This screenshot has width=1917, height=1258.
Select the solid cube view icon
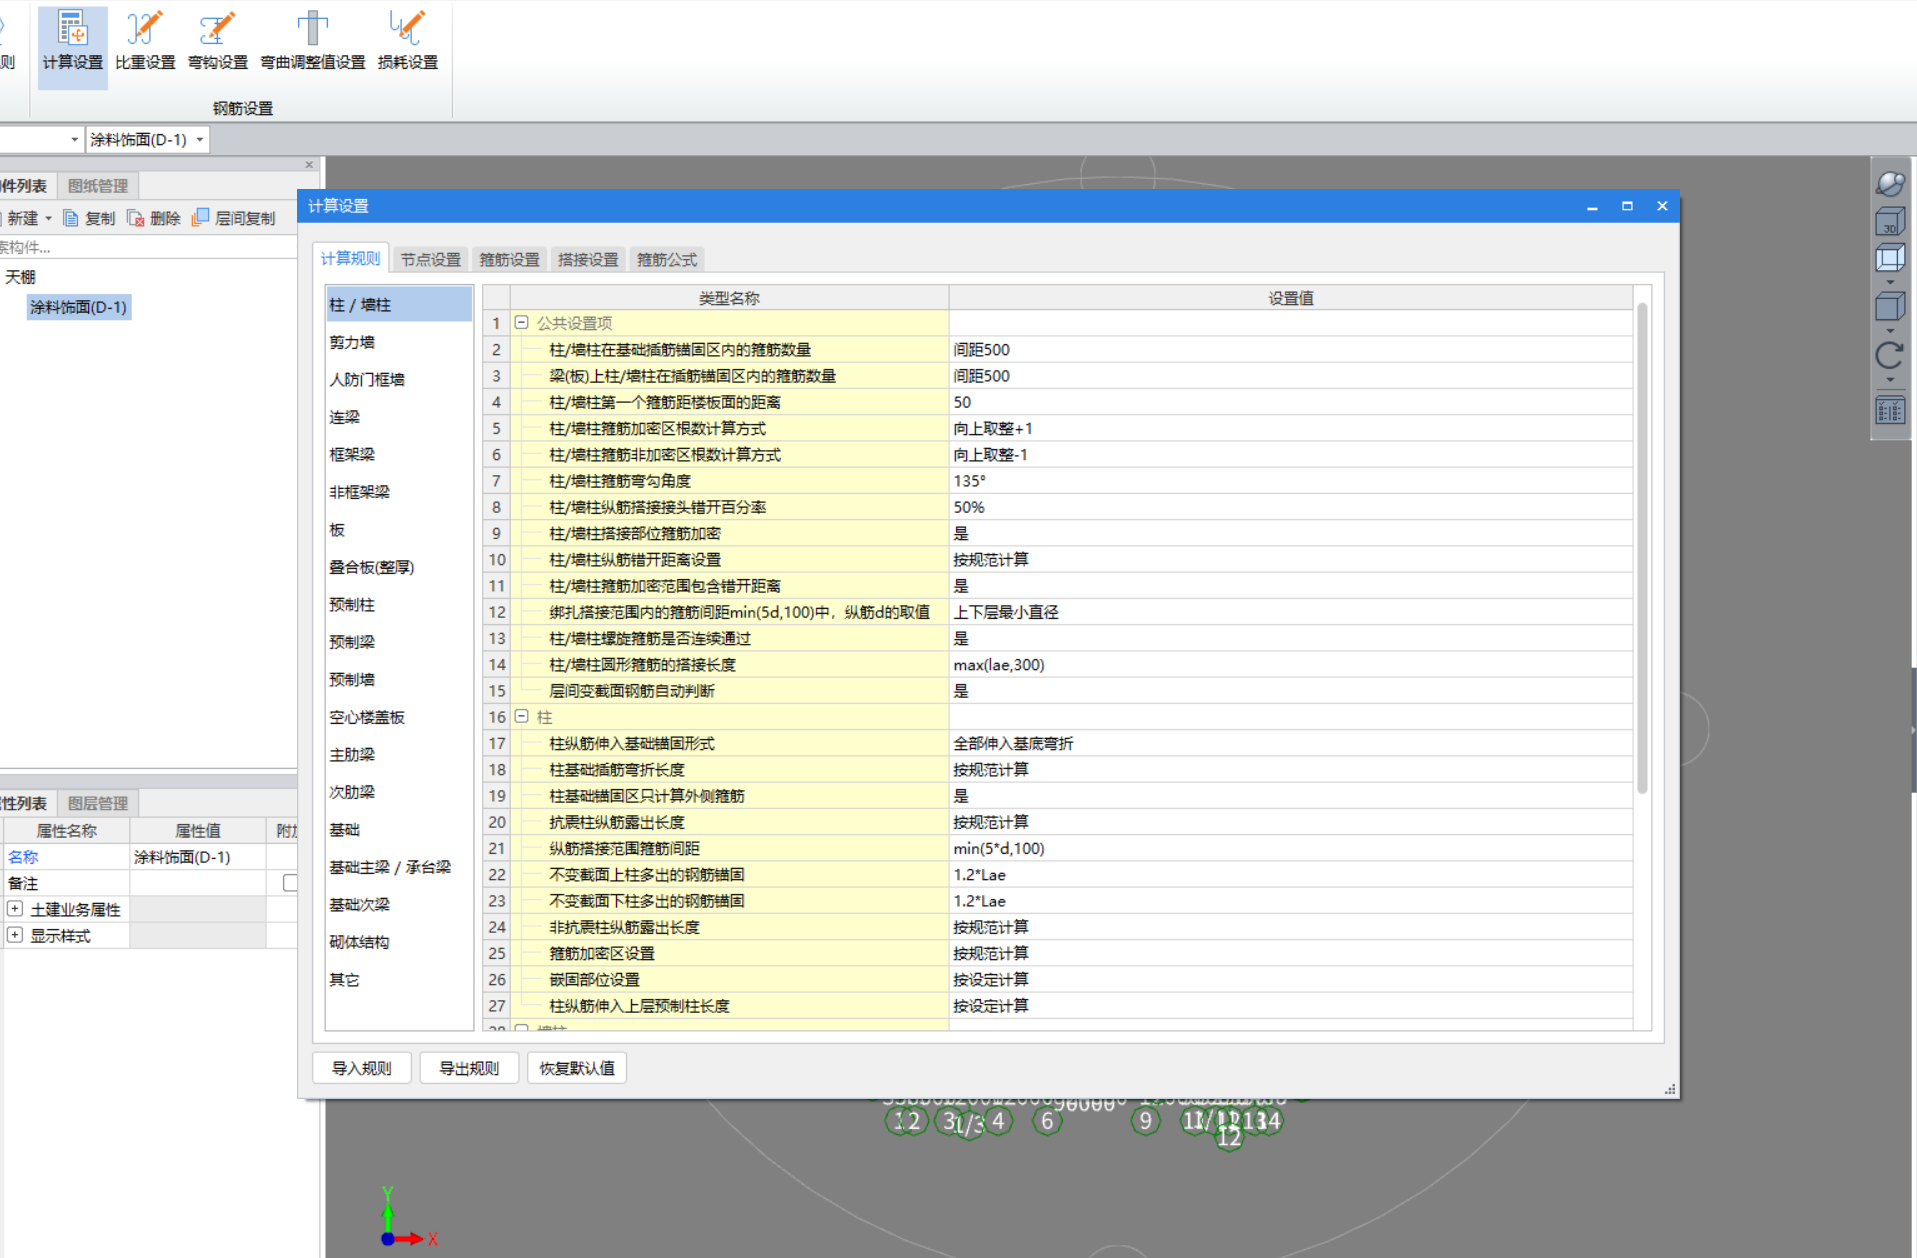click(x=1890, y=306)
